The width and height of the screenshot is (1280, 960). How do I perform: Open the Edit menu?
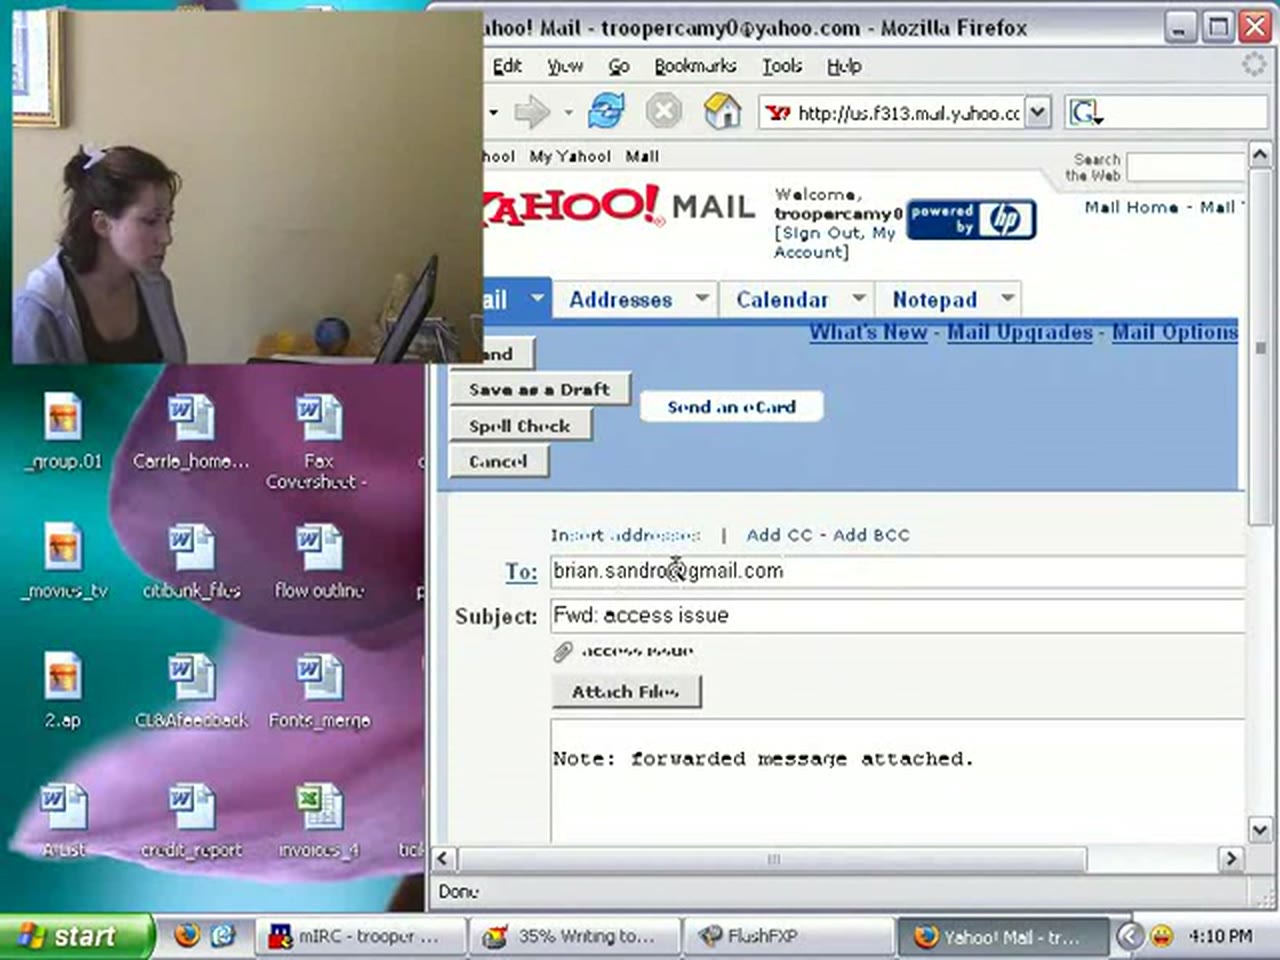pyautogui.click(x=507, y=66)
